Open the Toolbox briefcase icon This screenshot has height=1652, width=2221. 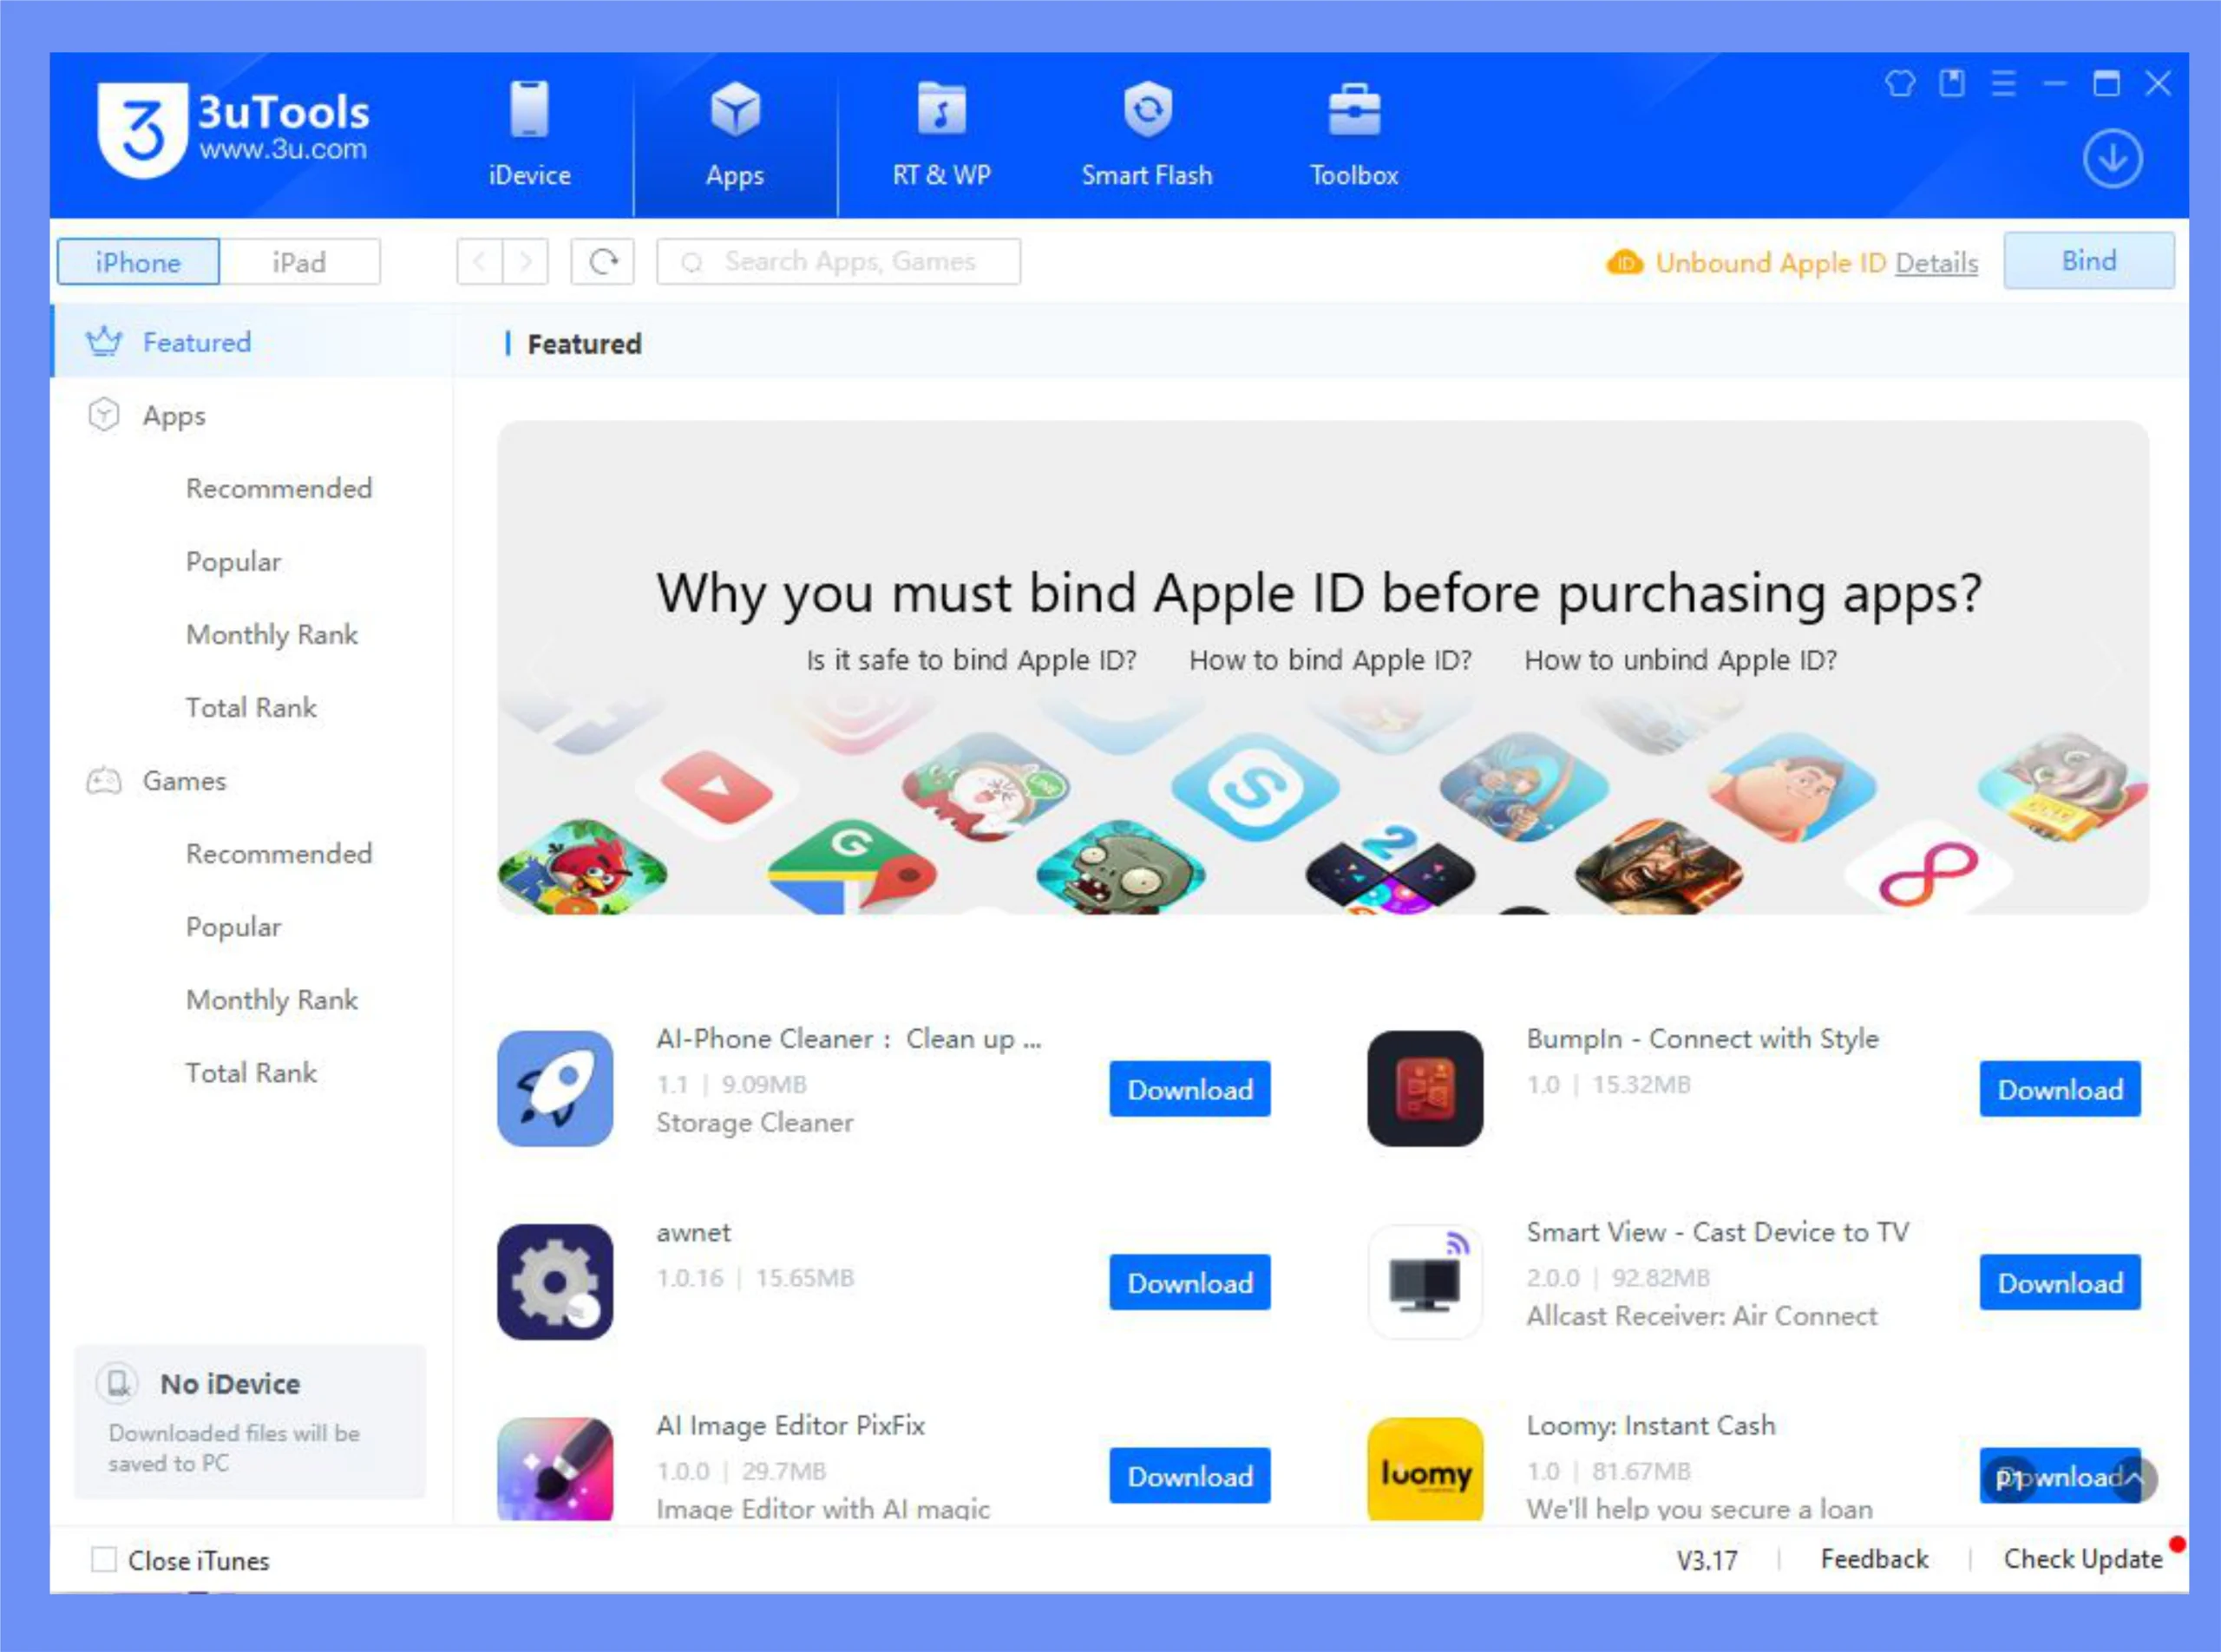point(1354,110)
